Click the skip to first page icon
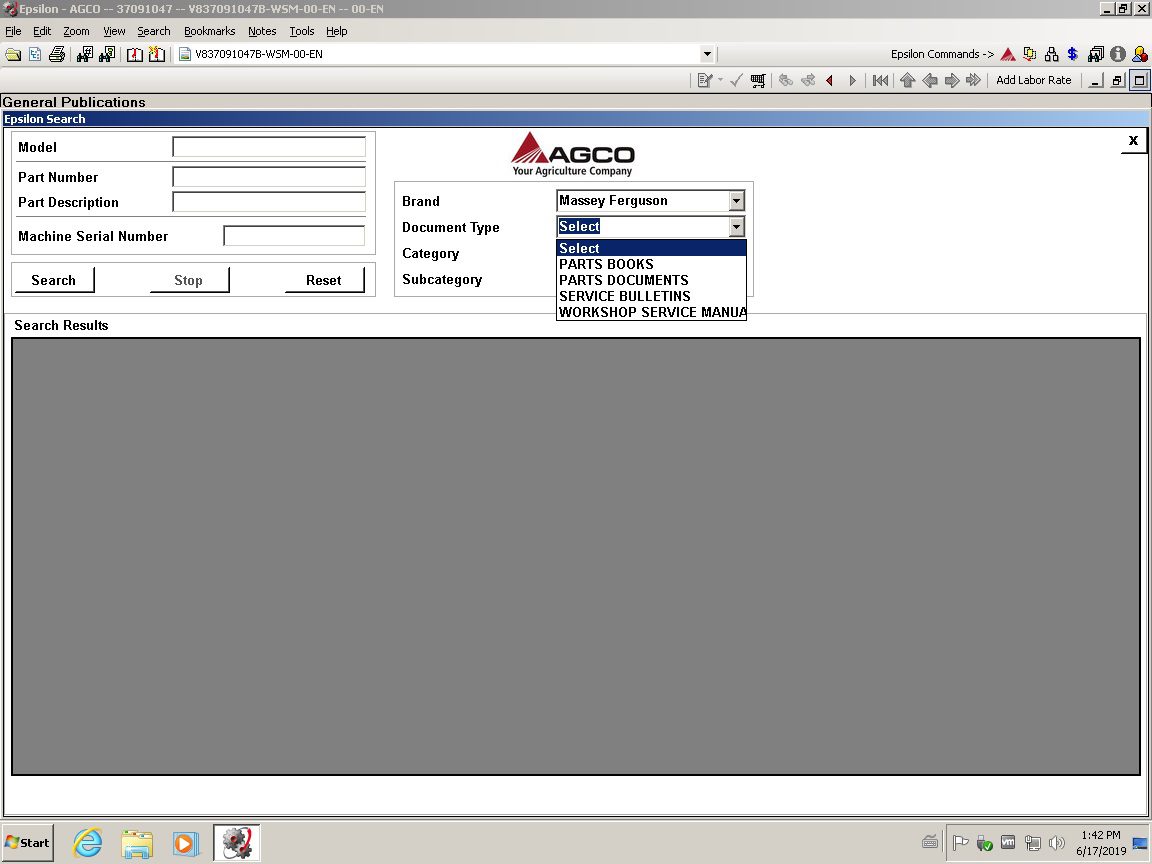The width and height of the screenshot is (1152, 864). 880,80
